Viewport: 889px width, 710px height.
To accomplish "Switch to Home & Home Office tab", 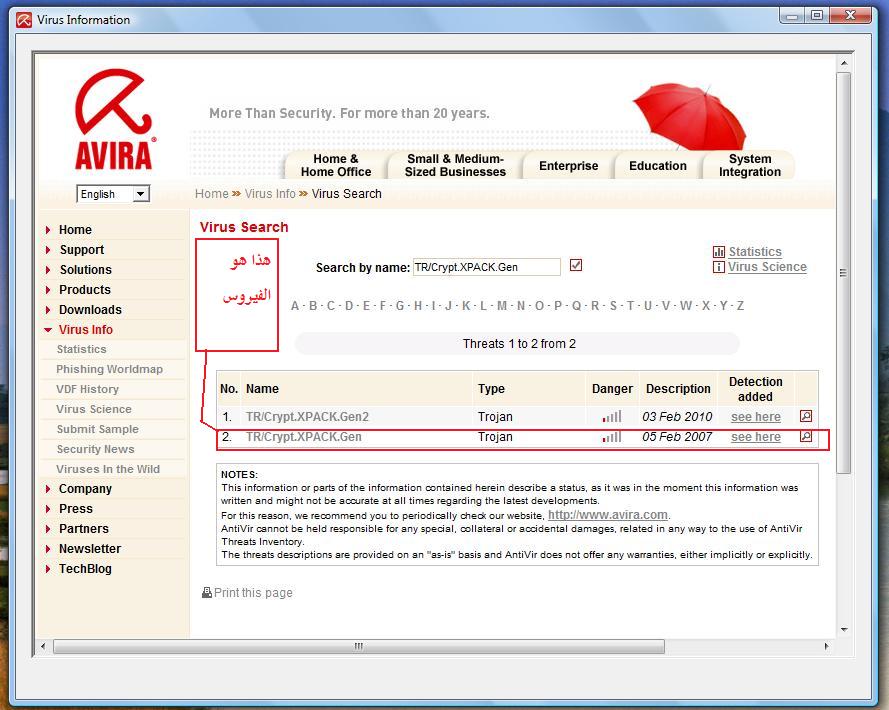I will 335,165.
